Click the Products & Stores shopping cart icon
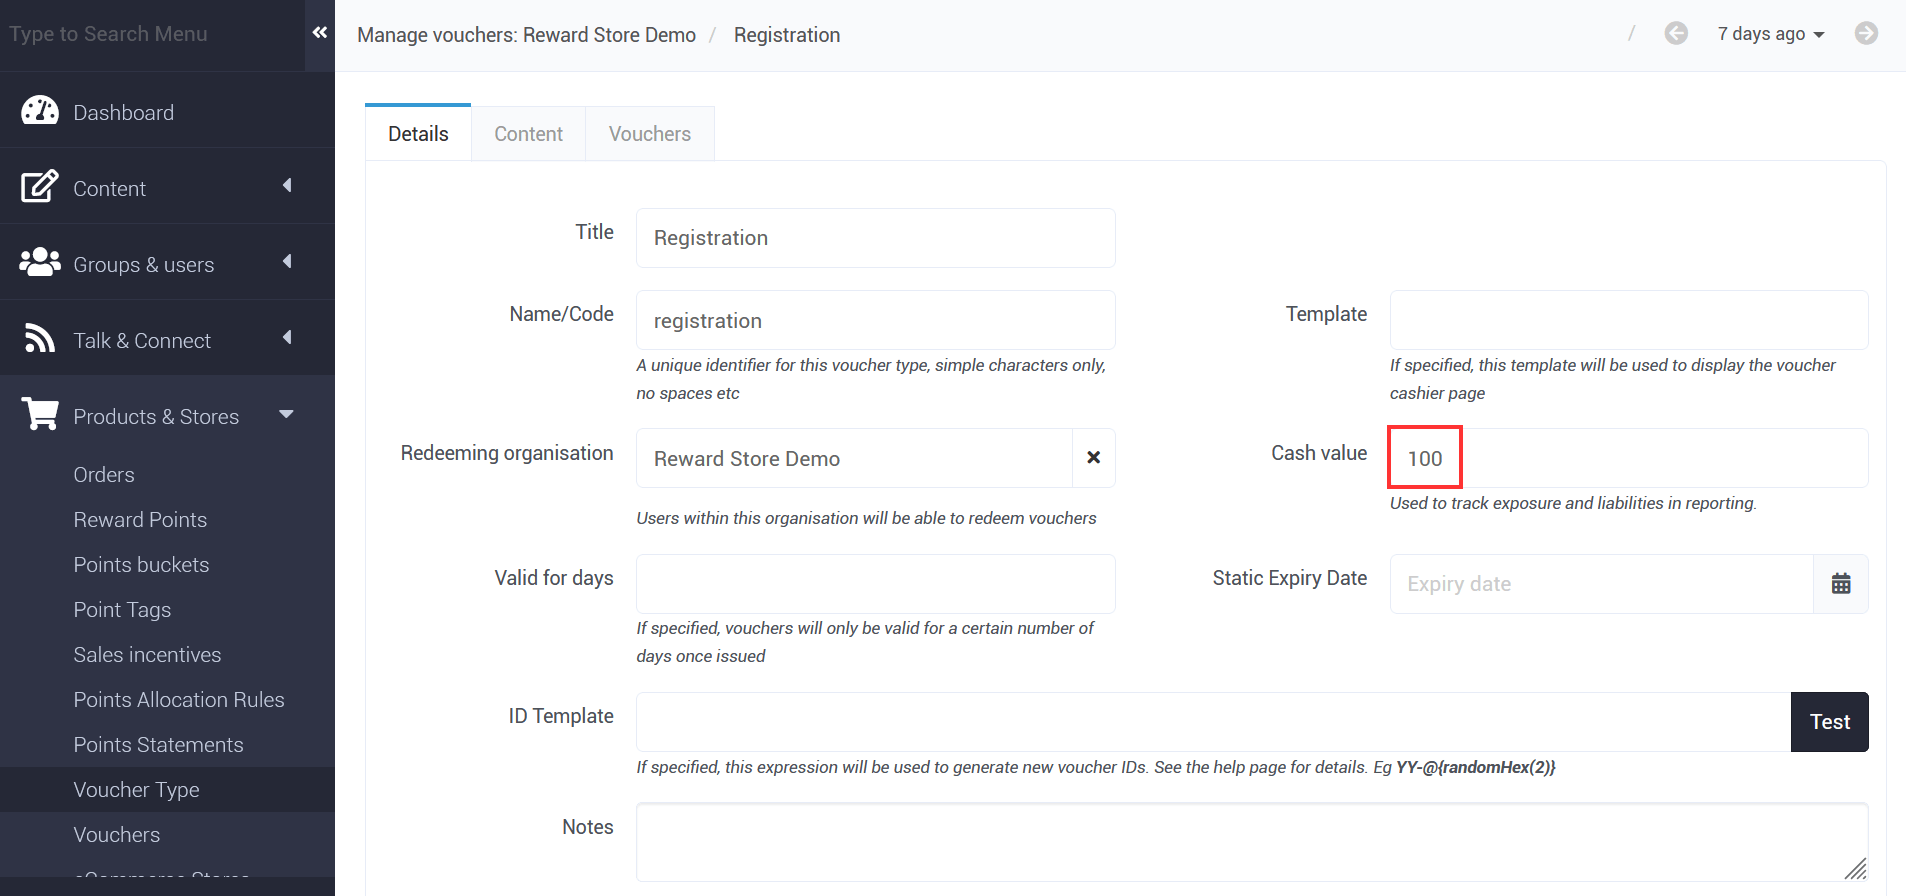Image resolution: width=1906 pixels, height=896 pixels. point(40,414)
